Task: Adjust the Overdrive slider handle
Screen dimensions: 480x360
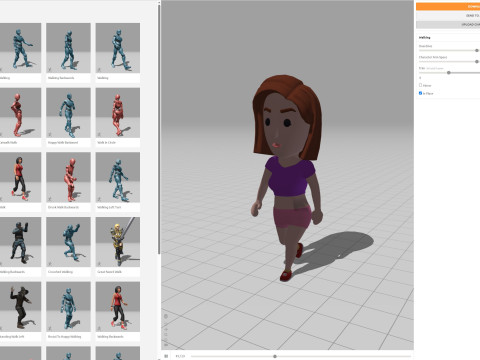Action: [x=477, y=50]
